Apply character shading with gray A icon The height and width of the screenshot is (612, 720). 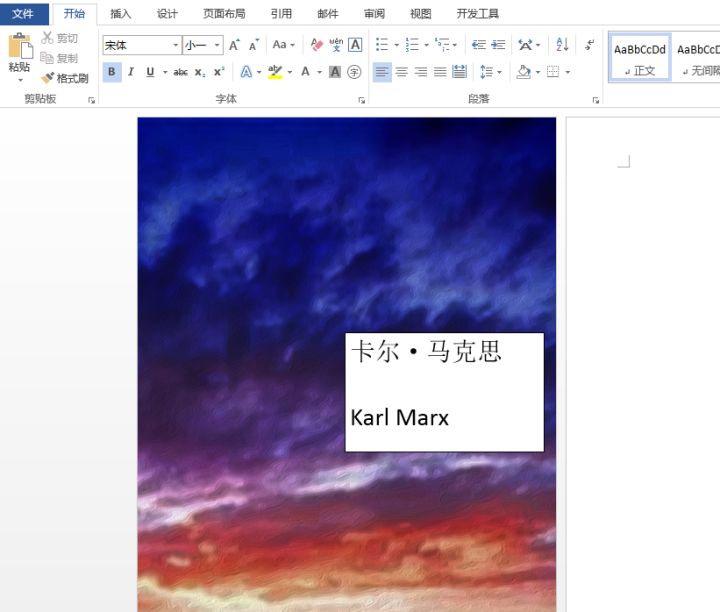click(x=335, y=72)
